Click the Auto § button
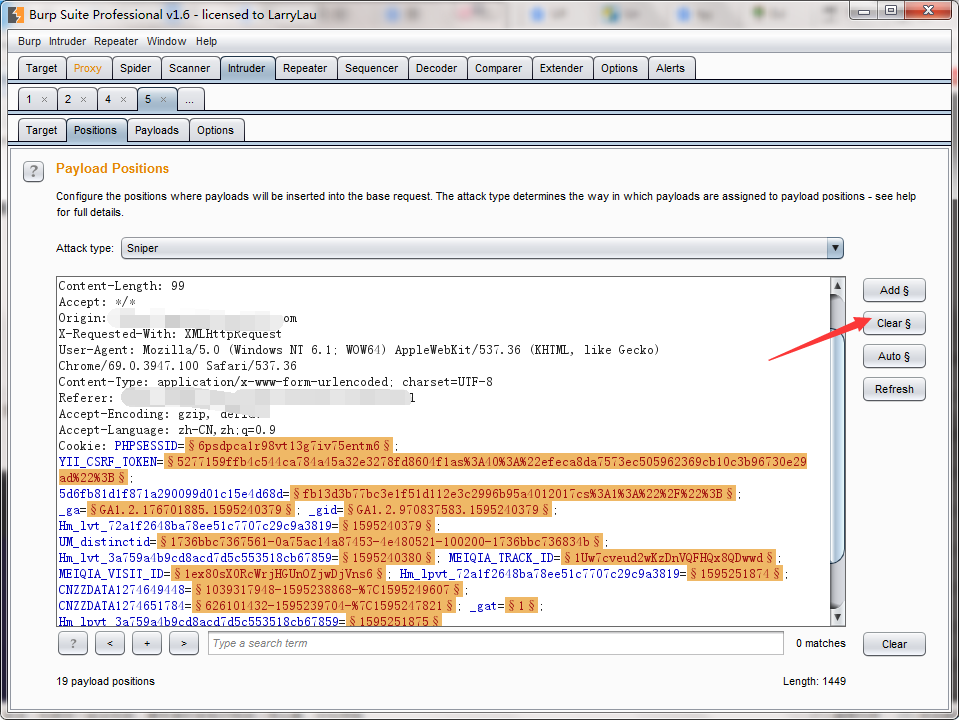Viewport: 959px width, 720px height. click(894, 357)
